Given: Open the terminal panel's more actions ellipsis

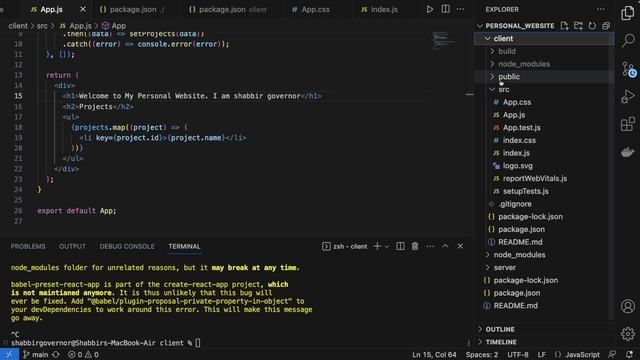Looking at the screenshot, I should pyautogui.click(x=430, y=246).
